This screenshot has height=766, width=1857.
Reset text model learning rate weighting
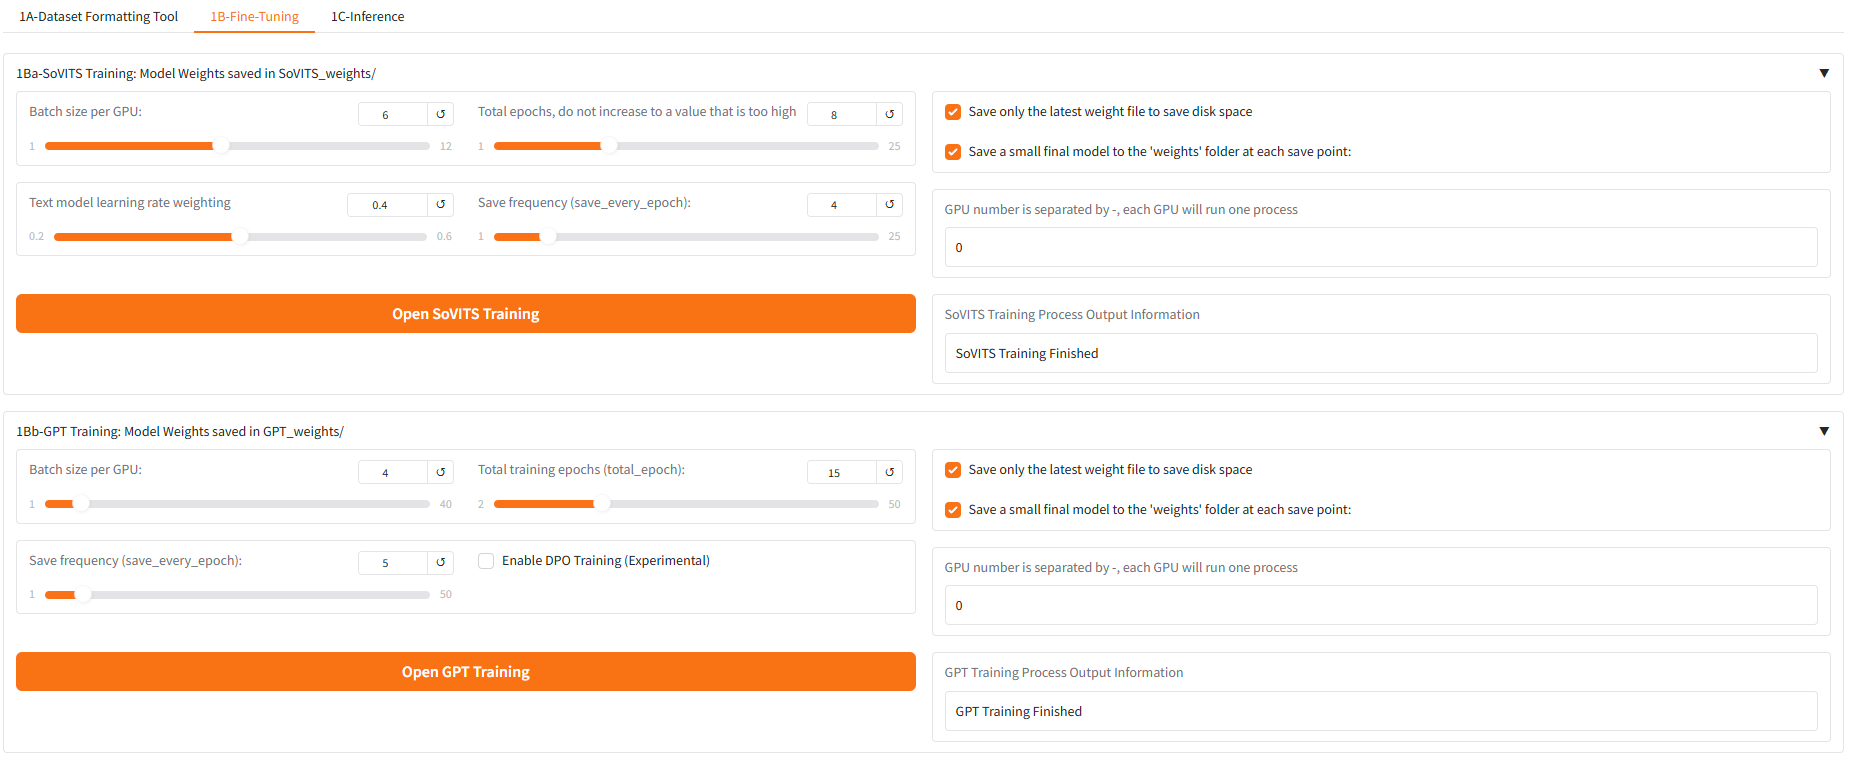(x=441, y=205)
